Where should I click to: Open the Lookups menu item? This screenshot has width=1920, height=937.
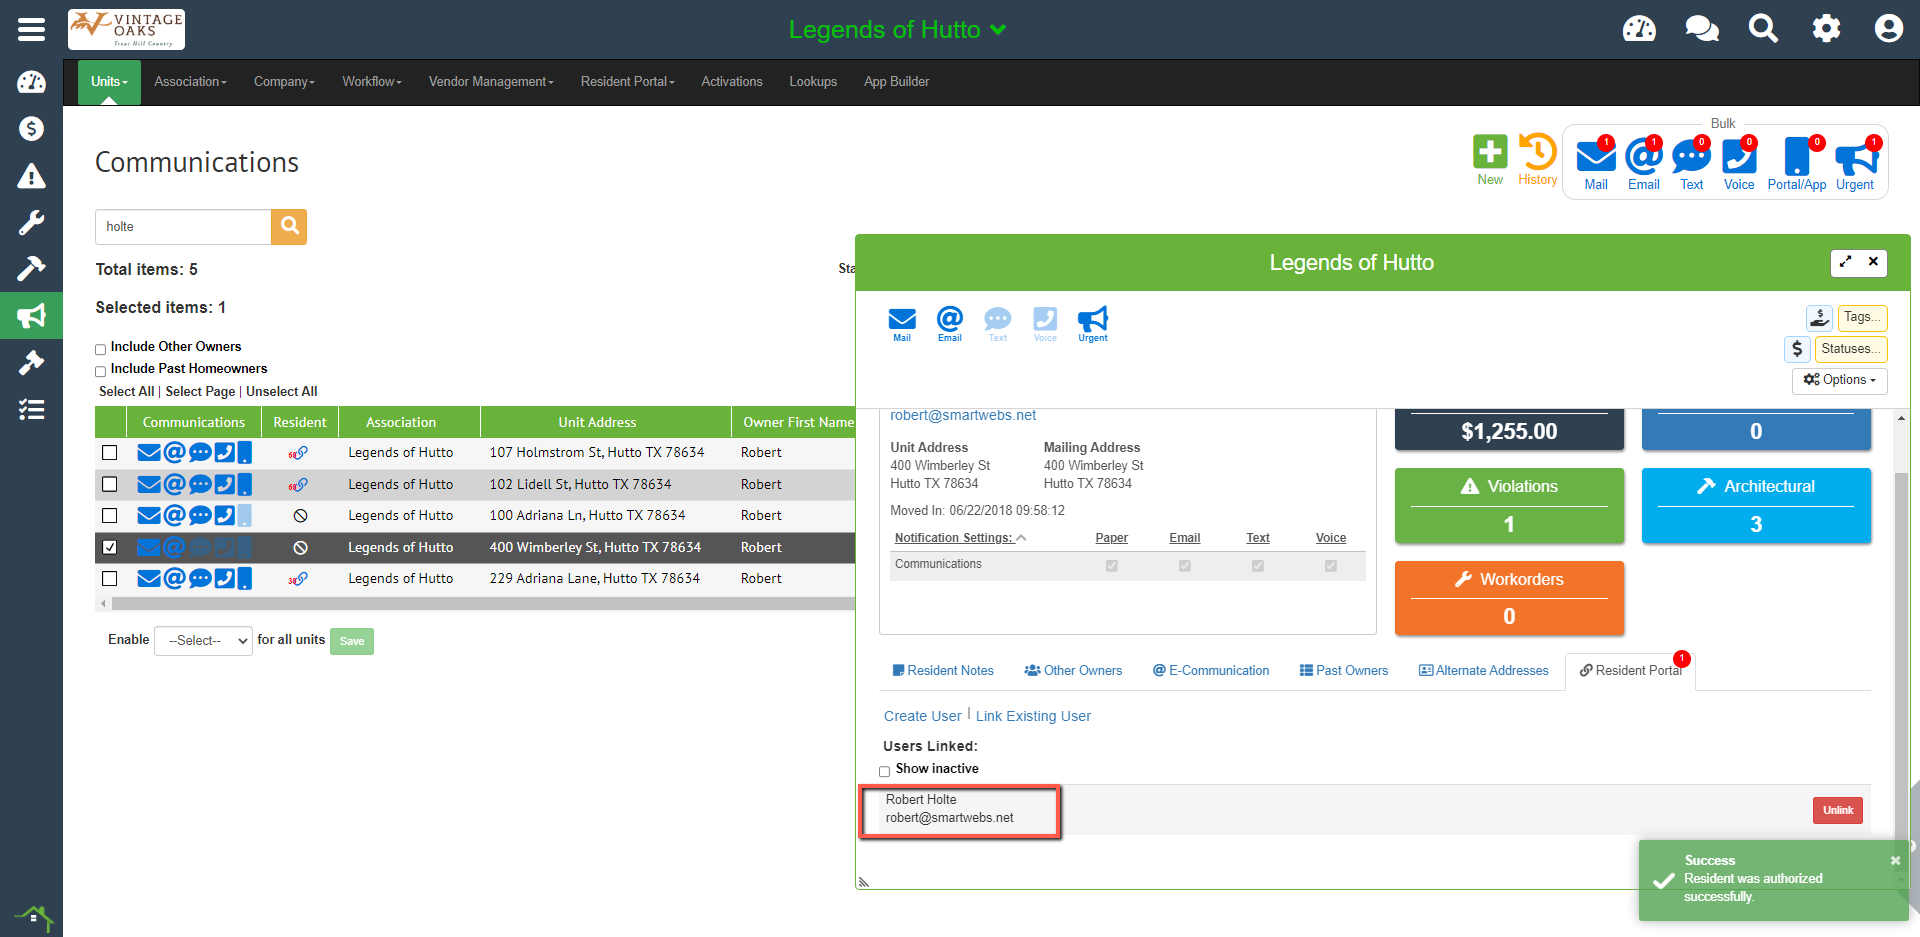coord(813,82)
